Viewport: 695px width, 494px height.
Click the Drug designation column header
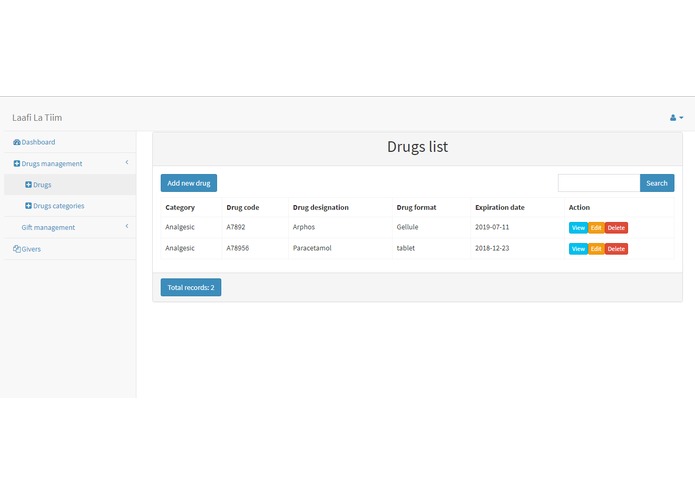pyautogui.click(x=321, y=207)
